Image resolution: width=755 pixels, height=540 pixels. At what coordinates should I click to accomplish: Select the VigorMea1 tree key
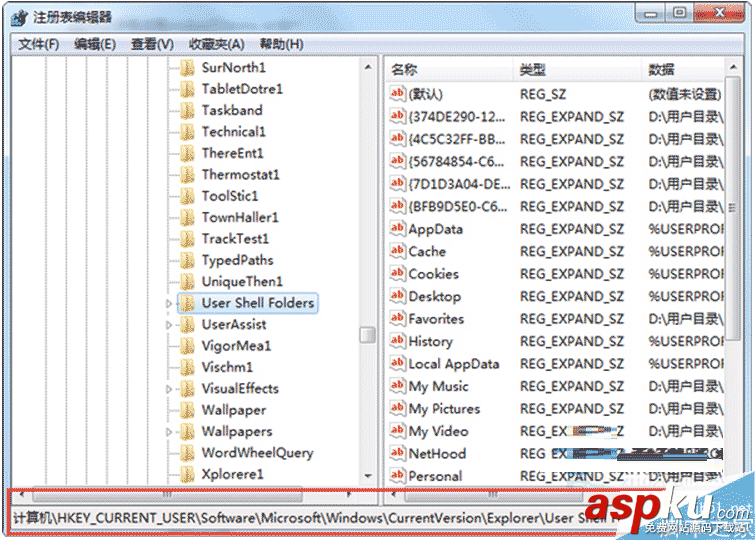pyautogui.click(x=236, y=346)
